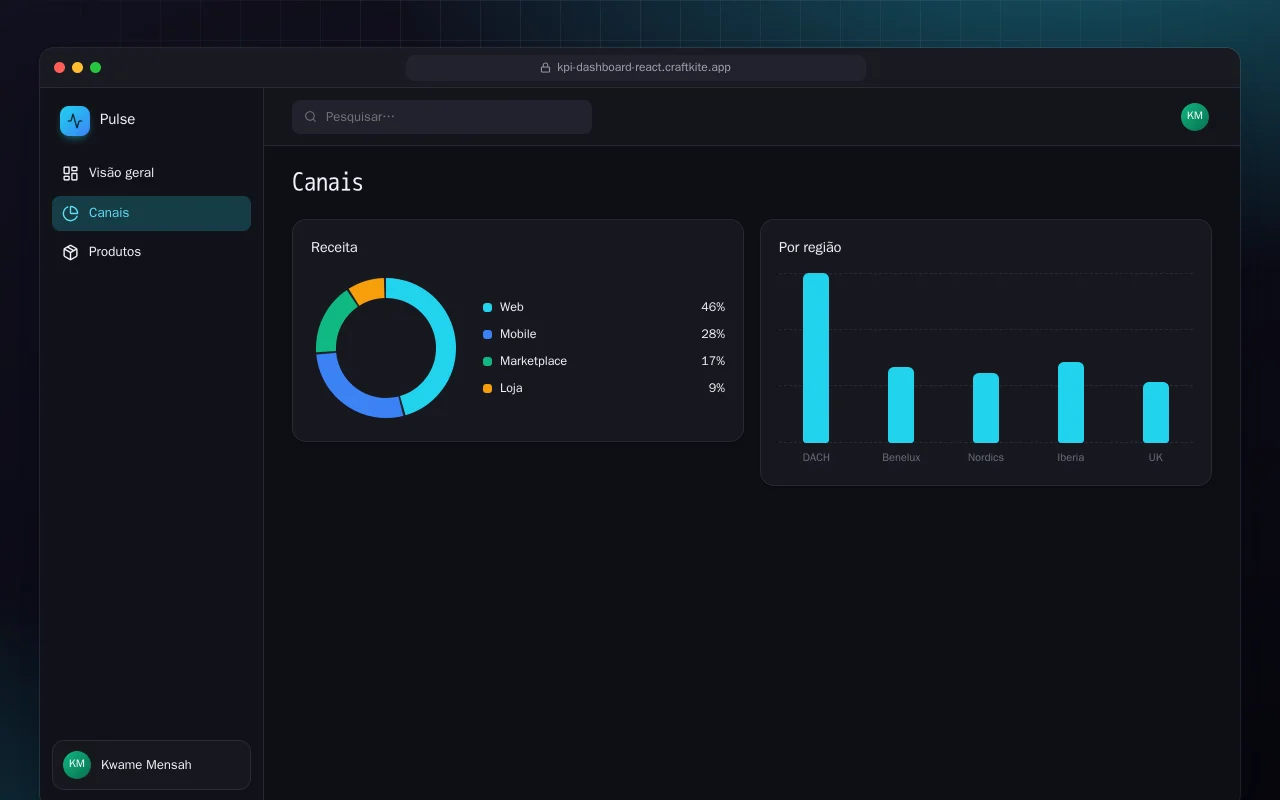The image size is (1280, 800).
Task: Open the KM avatar in top bar
Action: point(1195,117)
